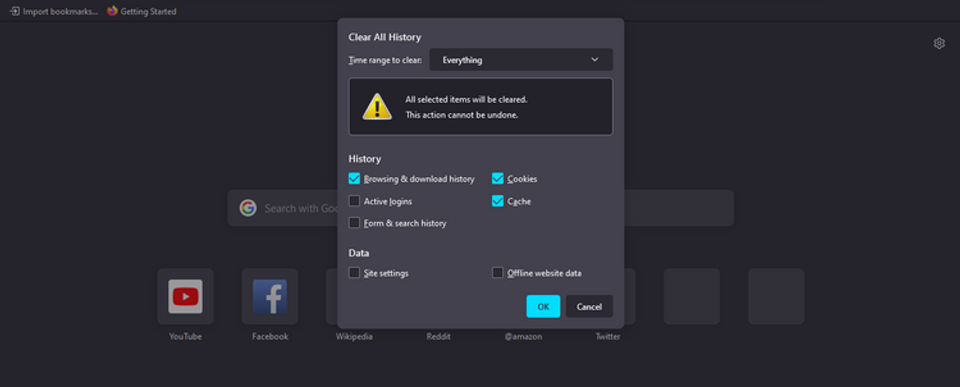Screen dimensions: 960x387
Task: Click the Cancel button
Action: [589, 307]
